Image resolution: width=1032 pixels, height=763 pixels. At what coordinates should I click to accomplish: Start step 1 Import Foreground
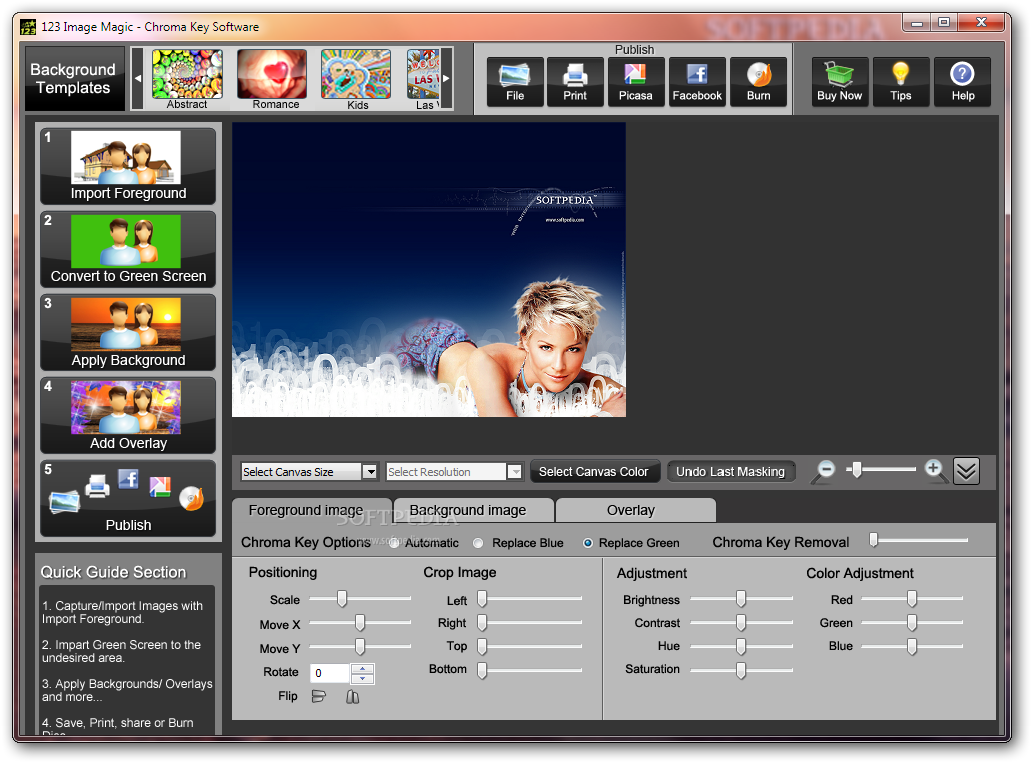pos(128,166)
